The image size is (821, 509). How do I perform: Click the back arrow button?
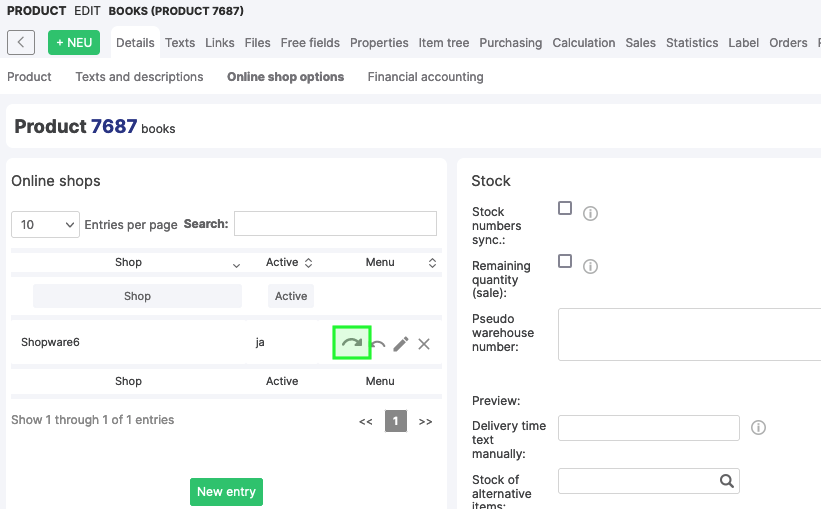(21, 43)
